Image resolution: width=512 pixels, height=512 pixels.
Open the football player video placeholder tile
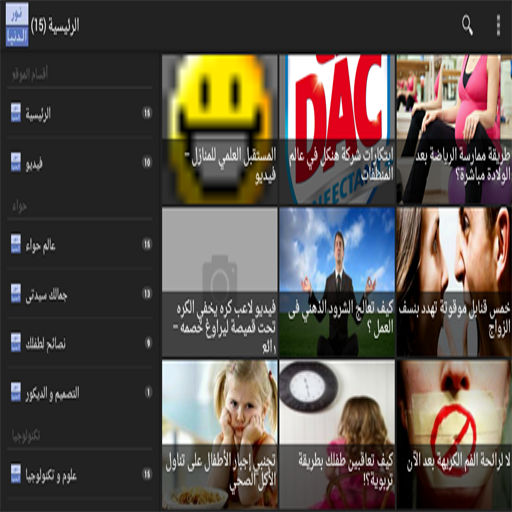[x=220, y=282]
